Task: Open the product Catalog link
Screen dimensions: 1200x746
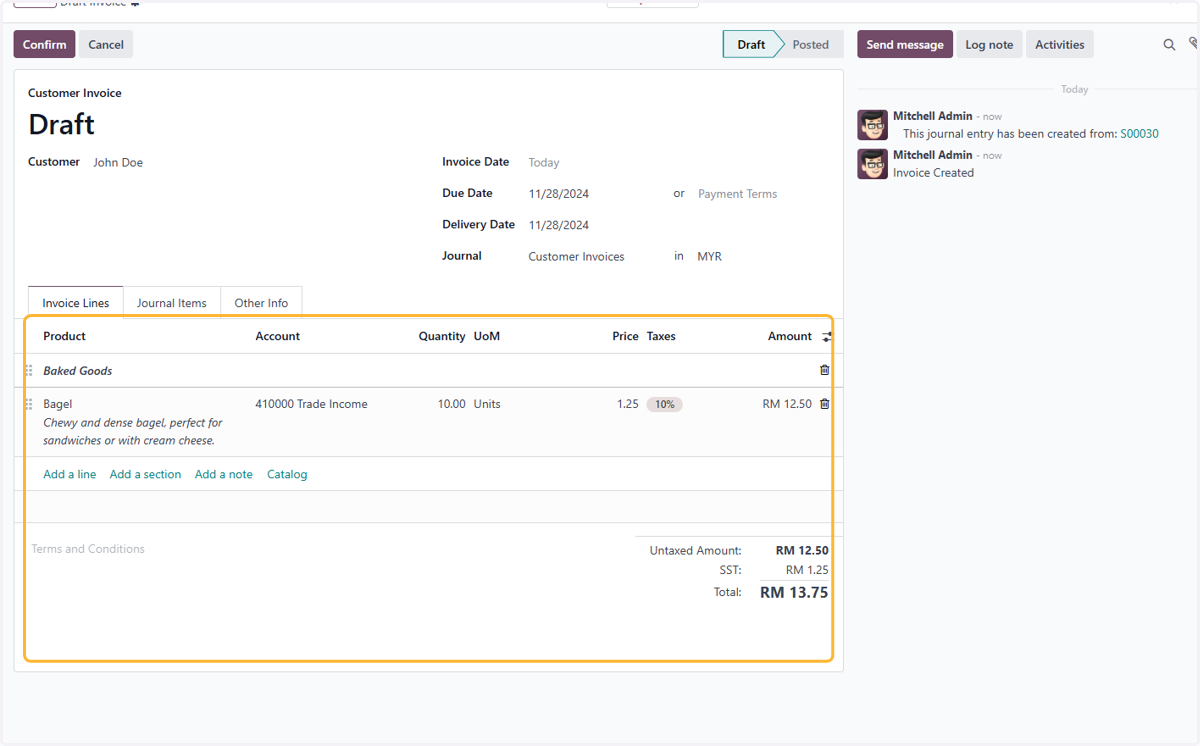Action: click(287, 474)
